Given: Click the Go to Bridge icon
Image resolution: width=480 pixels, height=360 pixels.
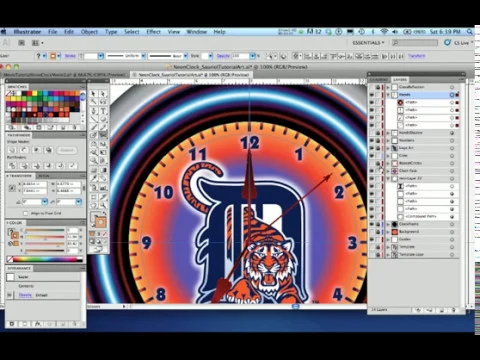Looking at the screenshot, I should coord(21,43).
